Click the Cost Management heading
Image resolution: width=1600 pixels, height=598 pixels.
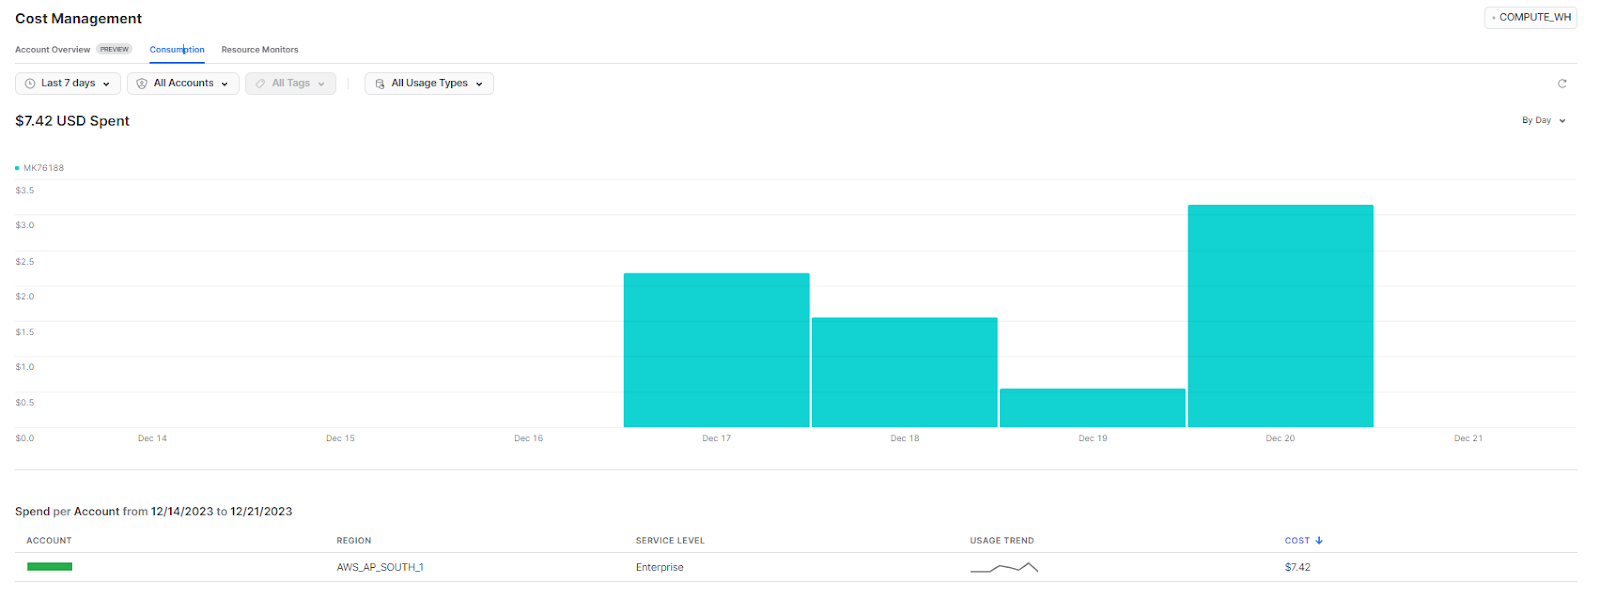(x=78, y=18)
